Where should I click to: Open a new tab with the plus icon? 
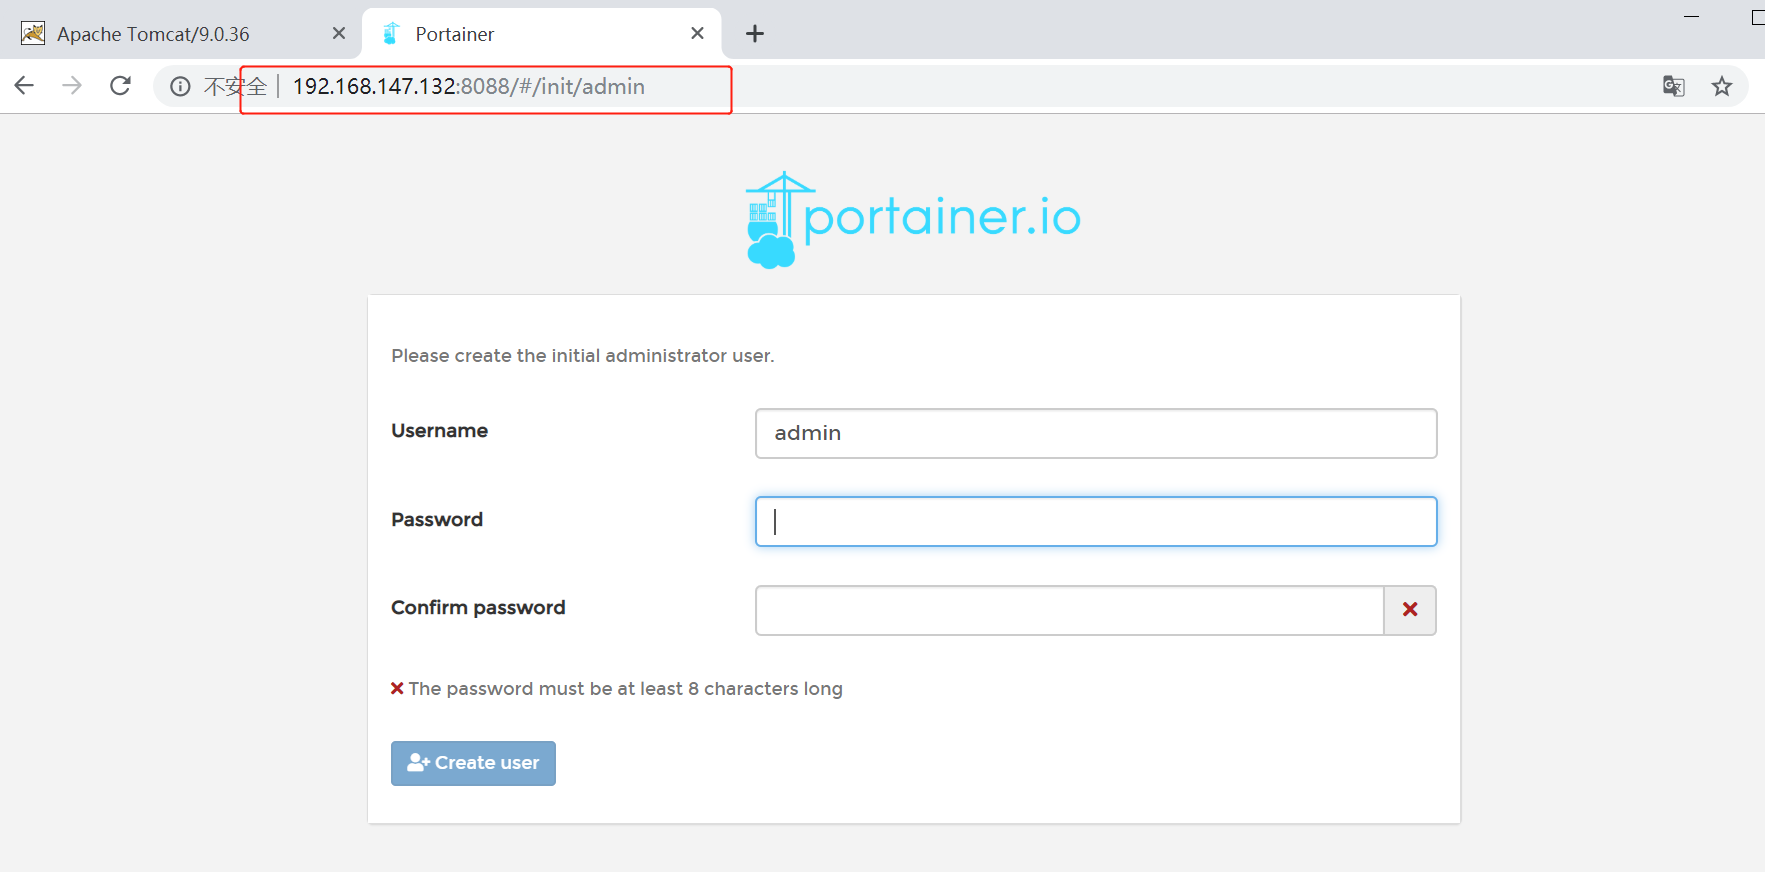(x=755, y=34)
